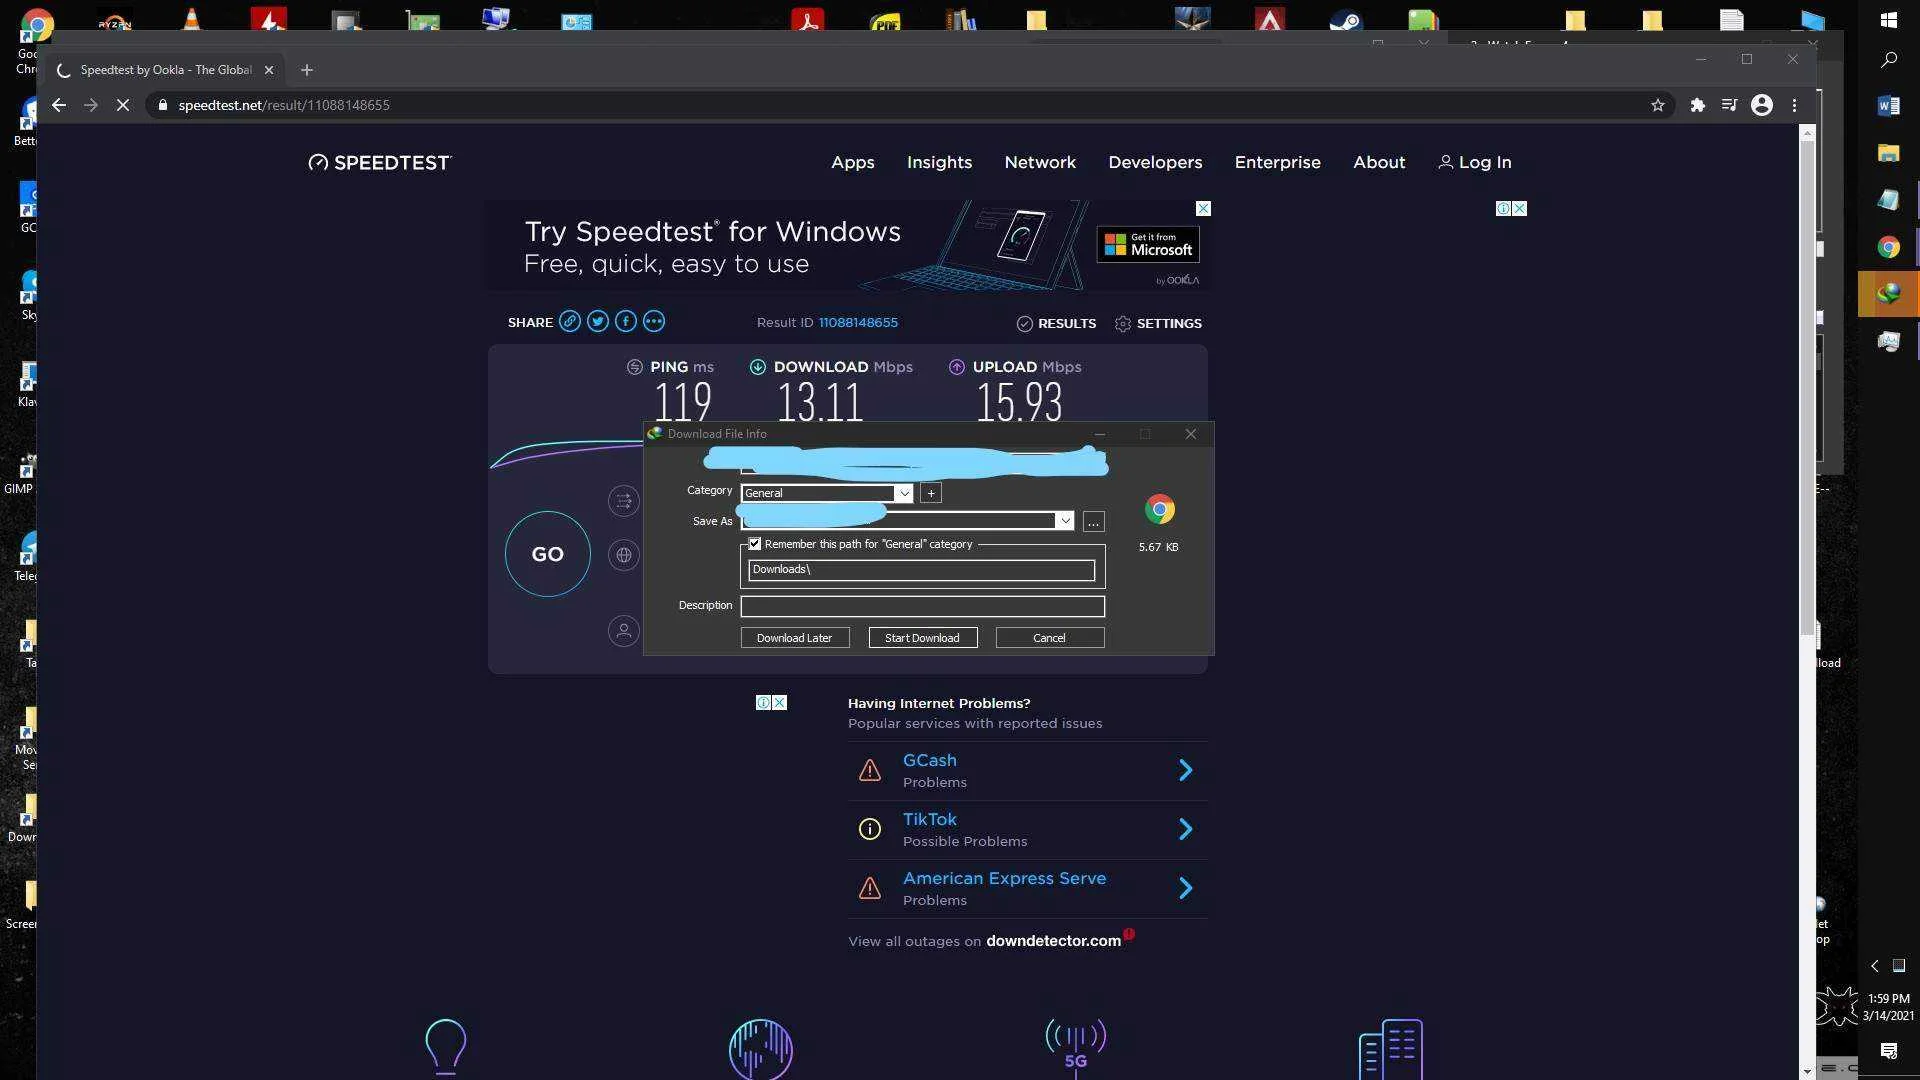
Task: Browse for save location with ellipsis button
Action: (1093, 522)
